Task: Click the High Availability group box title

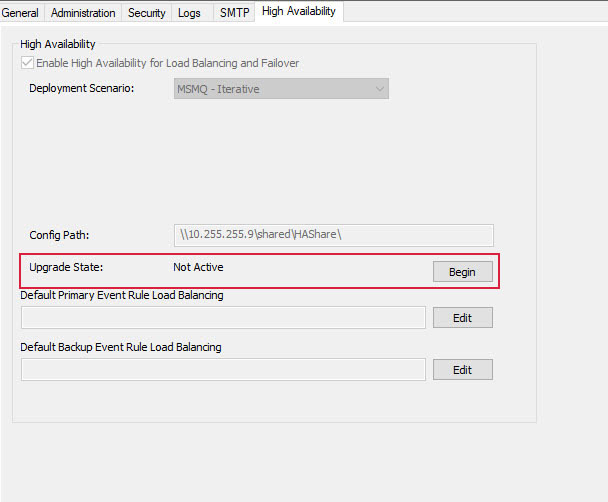Action: pyautogui.click(x=57, y=44)
